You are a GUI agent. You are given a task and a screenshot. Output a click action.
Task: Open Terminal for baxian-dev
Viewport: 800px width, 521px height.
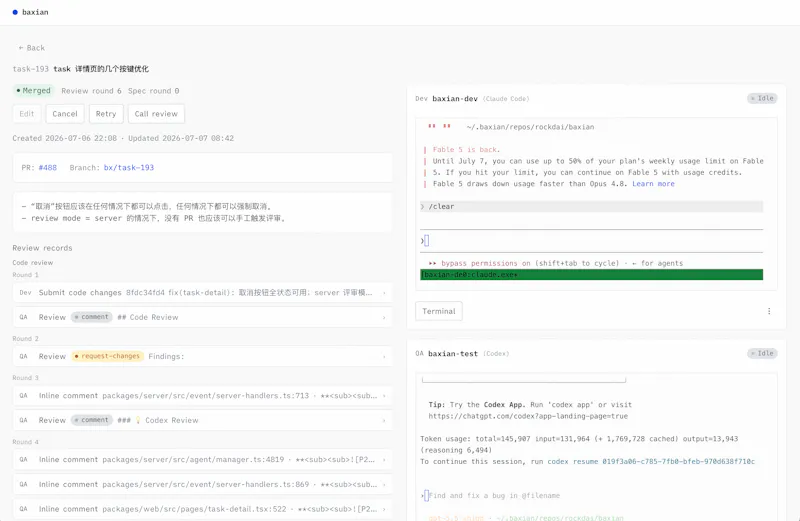[439, 311]
